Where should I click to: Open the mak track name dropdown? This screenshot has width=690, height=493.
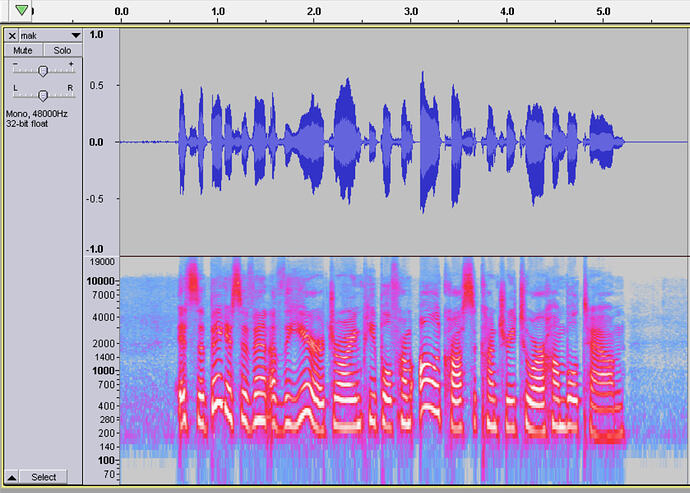pos(51,36)
